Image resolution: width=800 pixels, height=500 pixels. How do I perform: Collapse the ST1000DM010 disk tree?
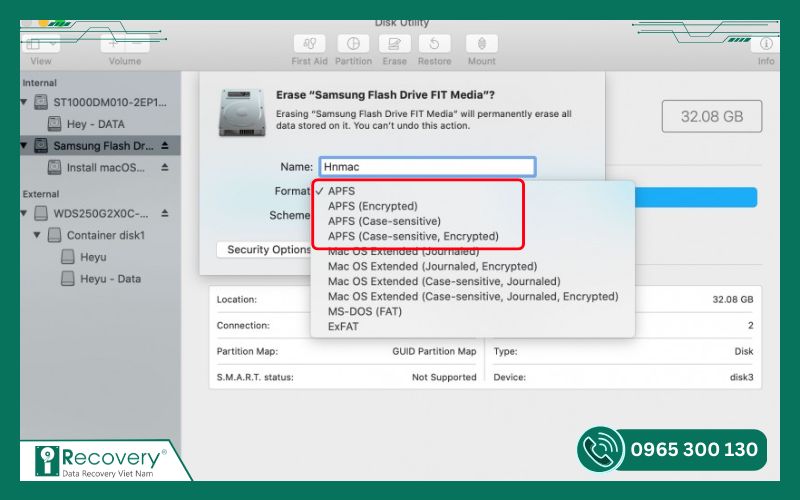click(x=24, y=102)
